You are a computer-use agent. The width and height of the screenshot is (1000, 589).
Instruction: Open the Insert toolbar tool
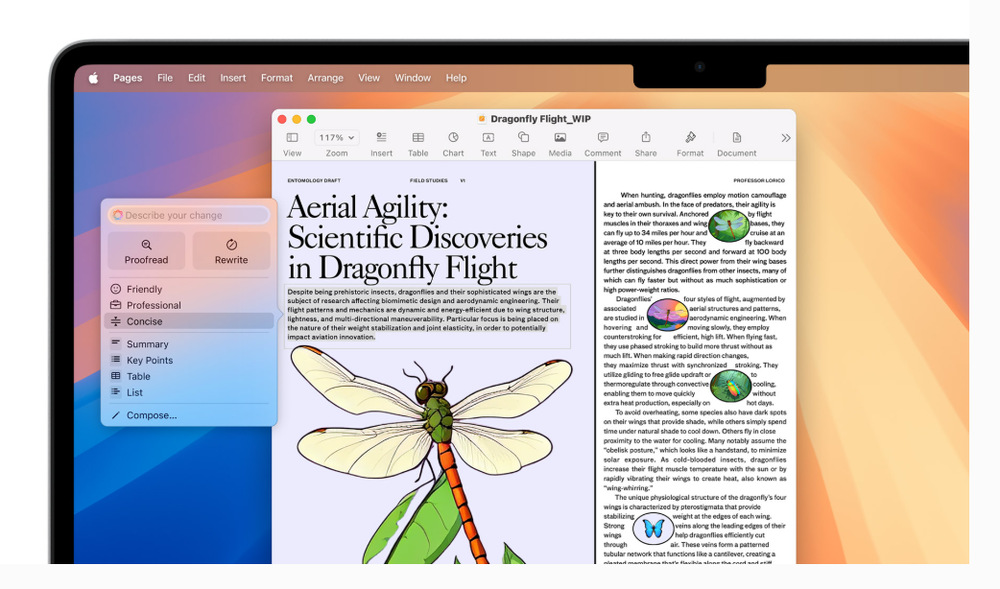pyautogui.click(x=381, y=138)
